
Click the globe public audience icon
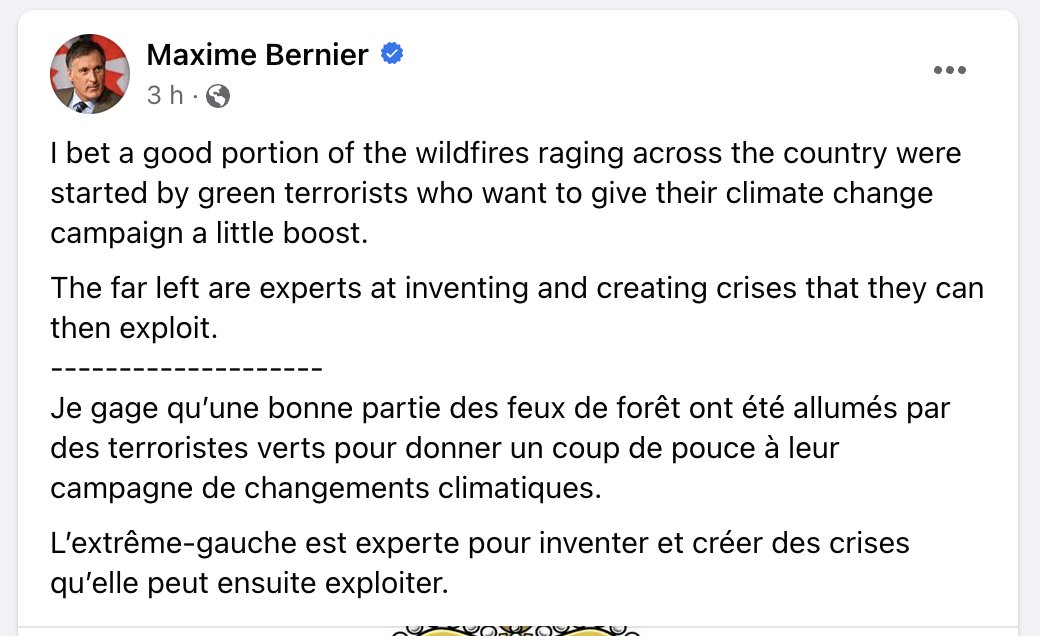[218, 96]
